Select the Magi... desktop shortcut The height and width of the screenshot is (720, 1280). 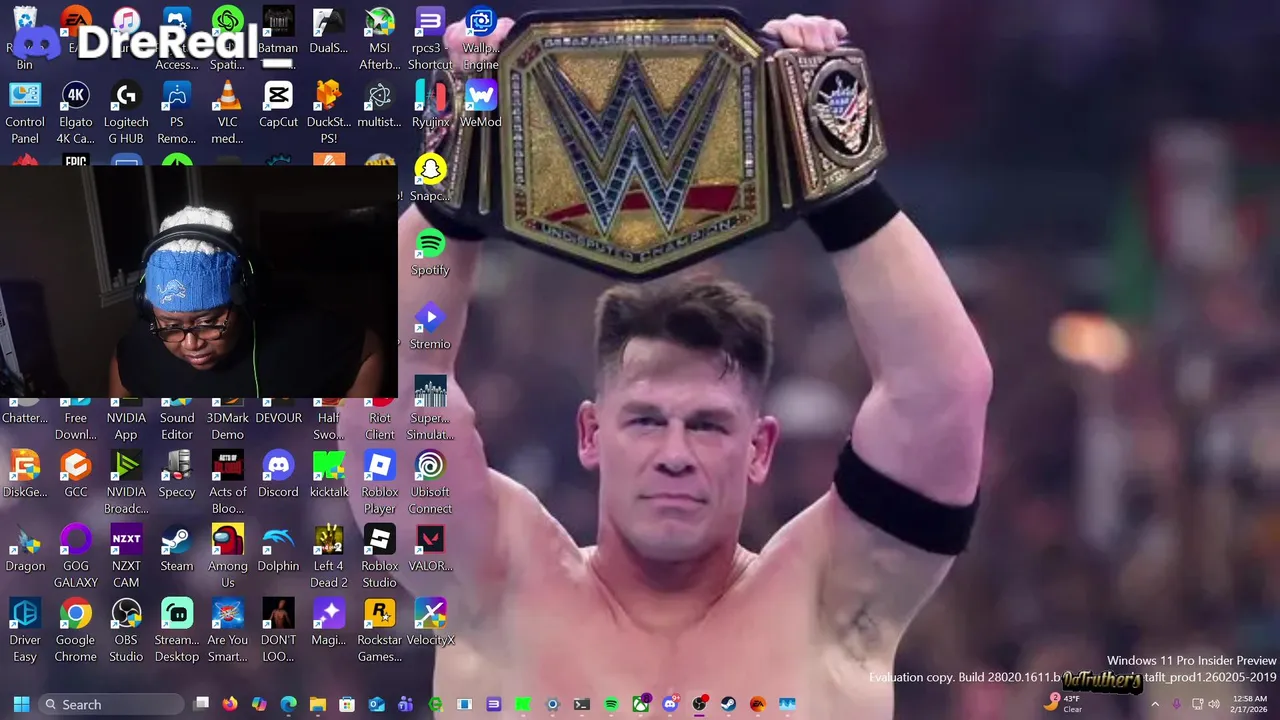pos(329,623)
